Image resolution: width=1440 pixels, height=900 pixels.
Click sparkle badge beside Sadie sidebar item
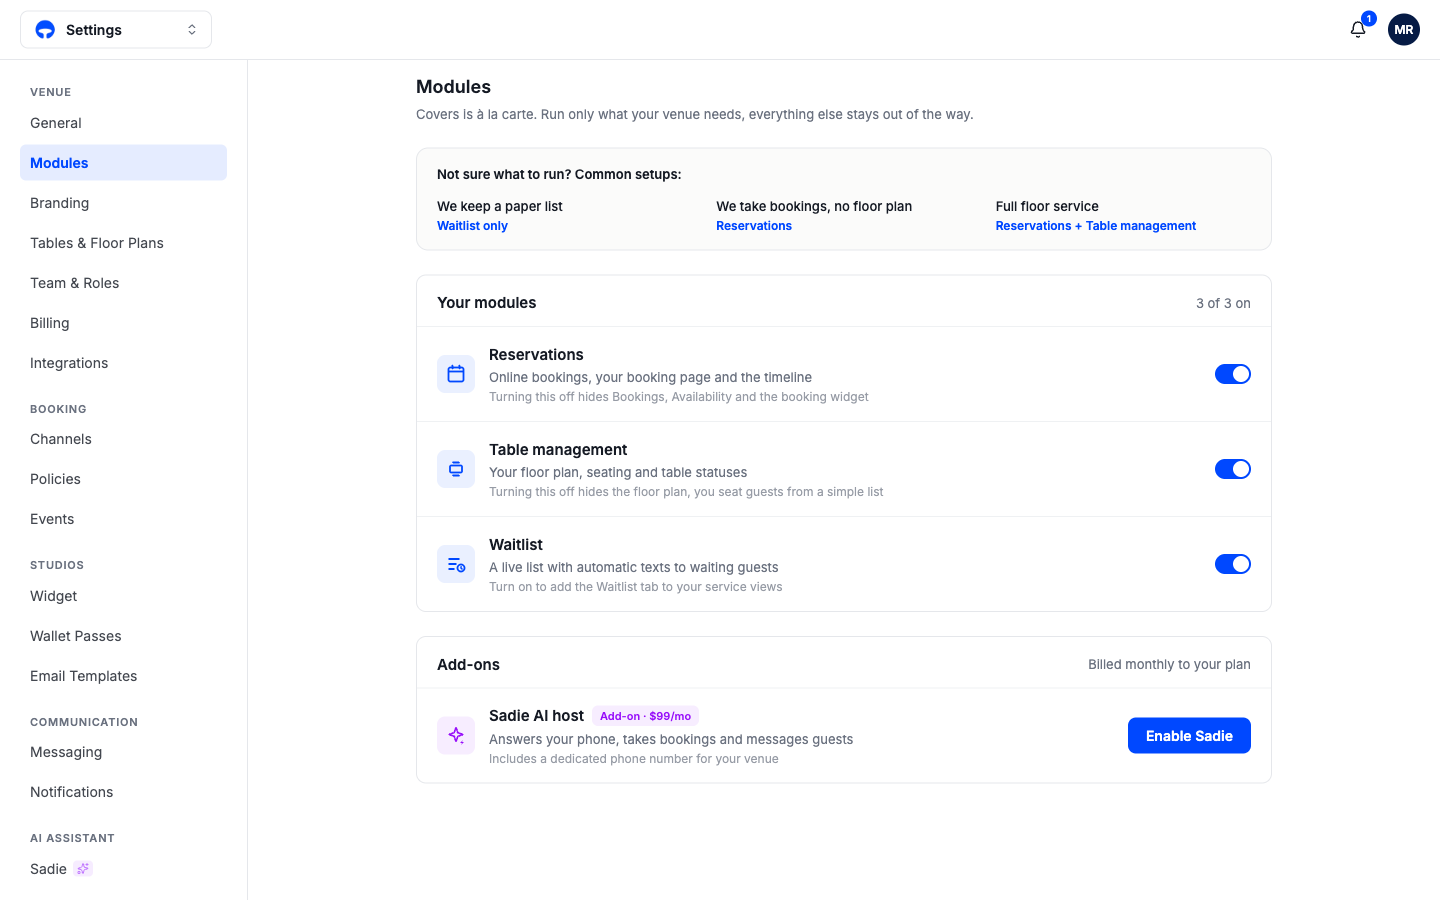click(83, 869)
